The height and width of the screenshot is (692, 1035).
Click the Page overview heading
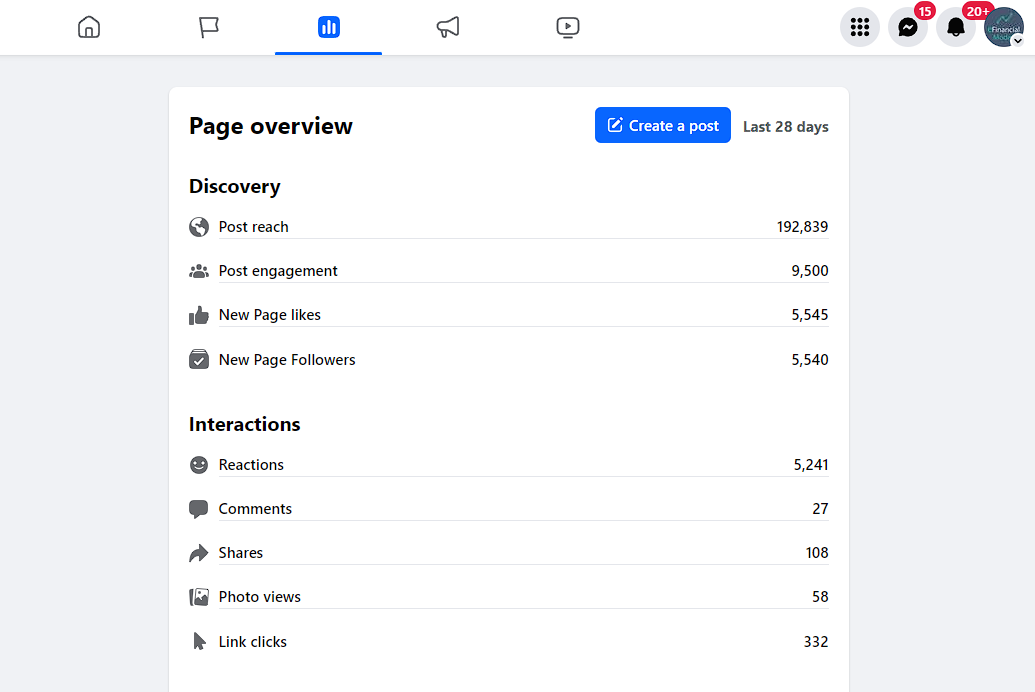tap(271, 126)
